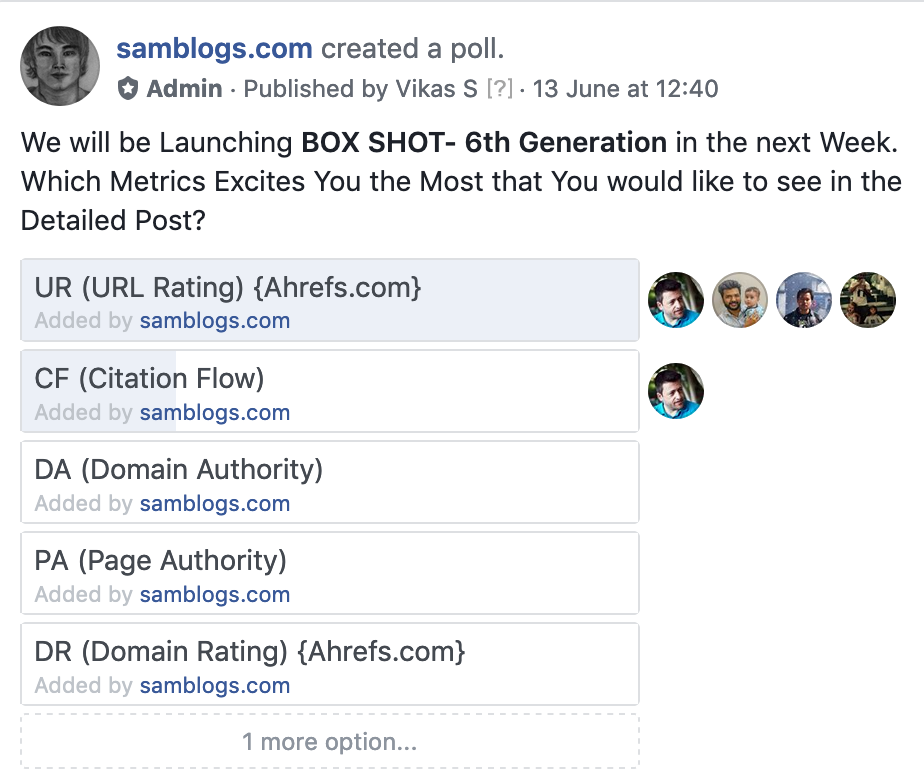Click the [?] help marker after Vikas S

499,89
